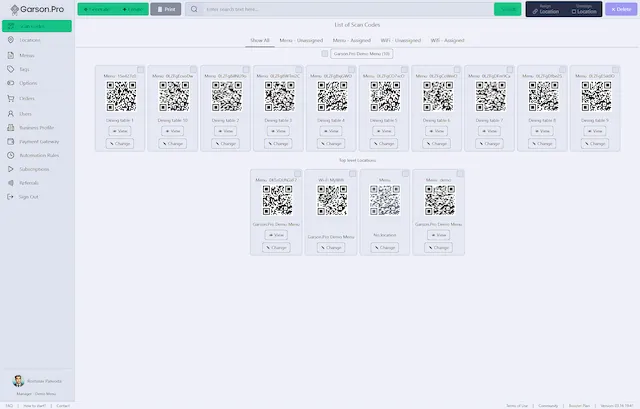Change the Dining table 8 scan code
Screen dimensions: 640x409
coord(542,144)
